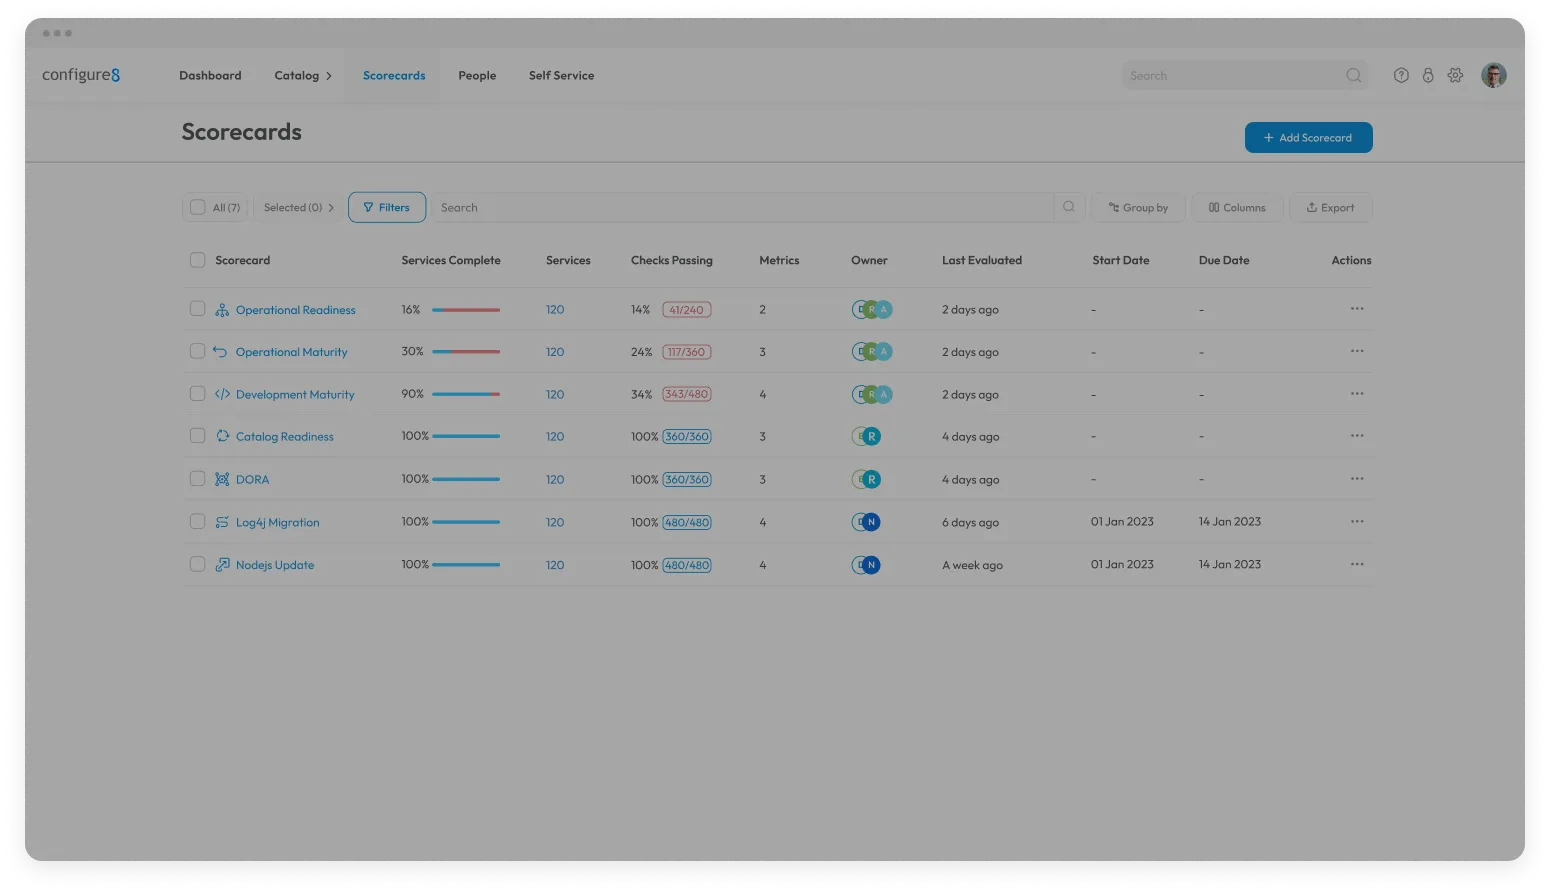Open actions menu for Nodejs Update
This screenshot has height=893, width=1550.
(1357, 565)
